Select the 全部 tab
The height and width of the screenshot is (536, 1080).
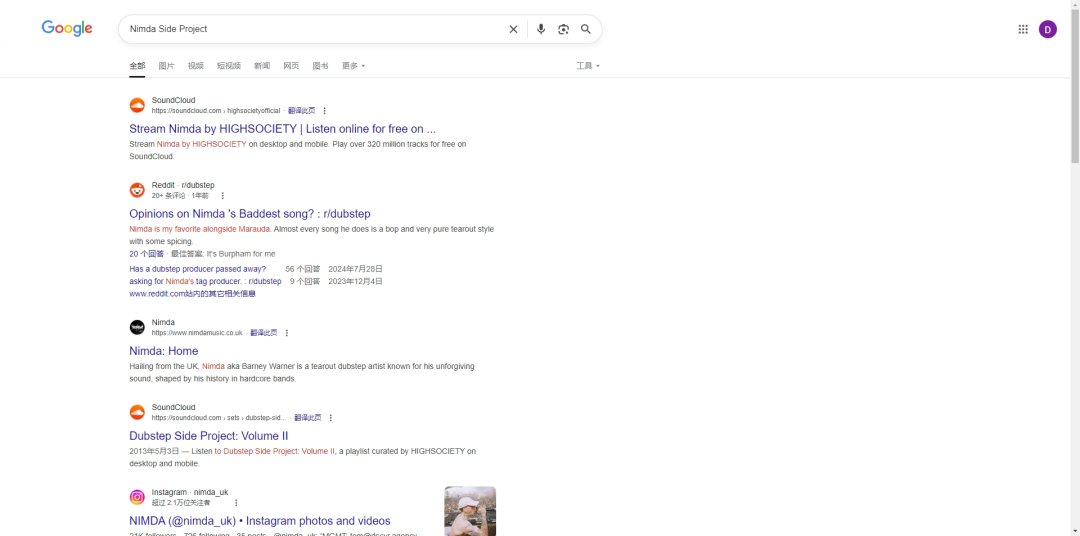pyautogui.click(x=137, y=66)
